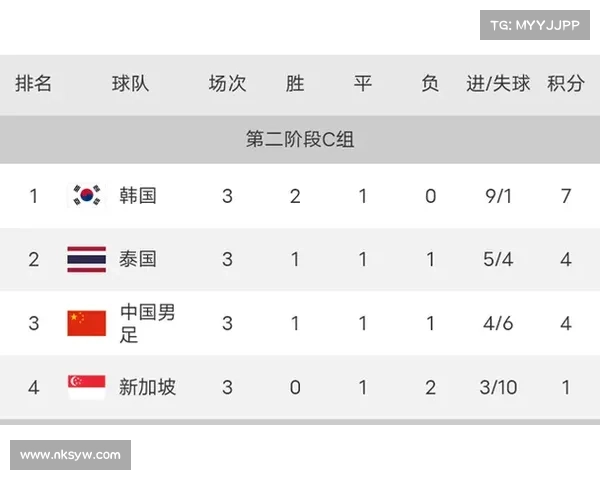600x480 pixels.
Task: Open the www.nksyw.com link
Action: [71, 455]
